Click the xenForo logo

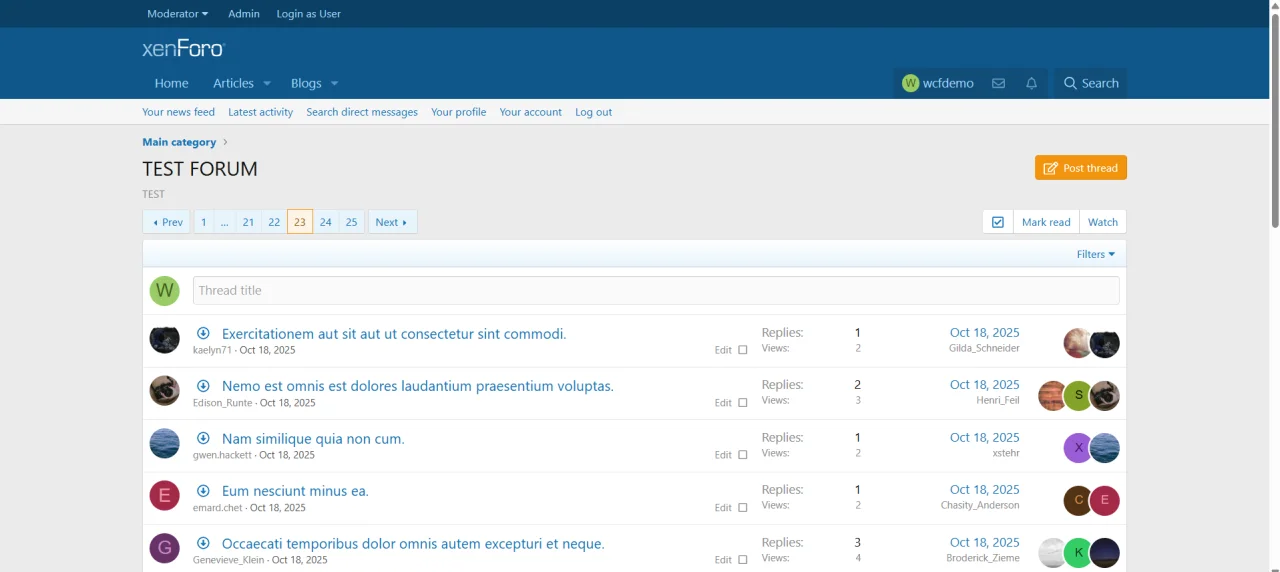click(184, 48)
